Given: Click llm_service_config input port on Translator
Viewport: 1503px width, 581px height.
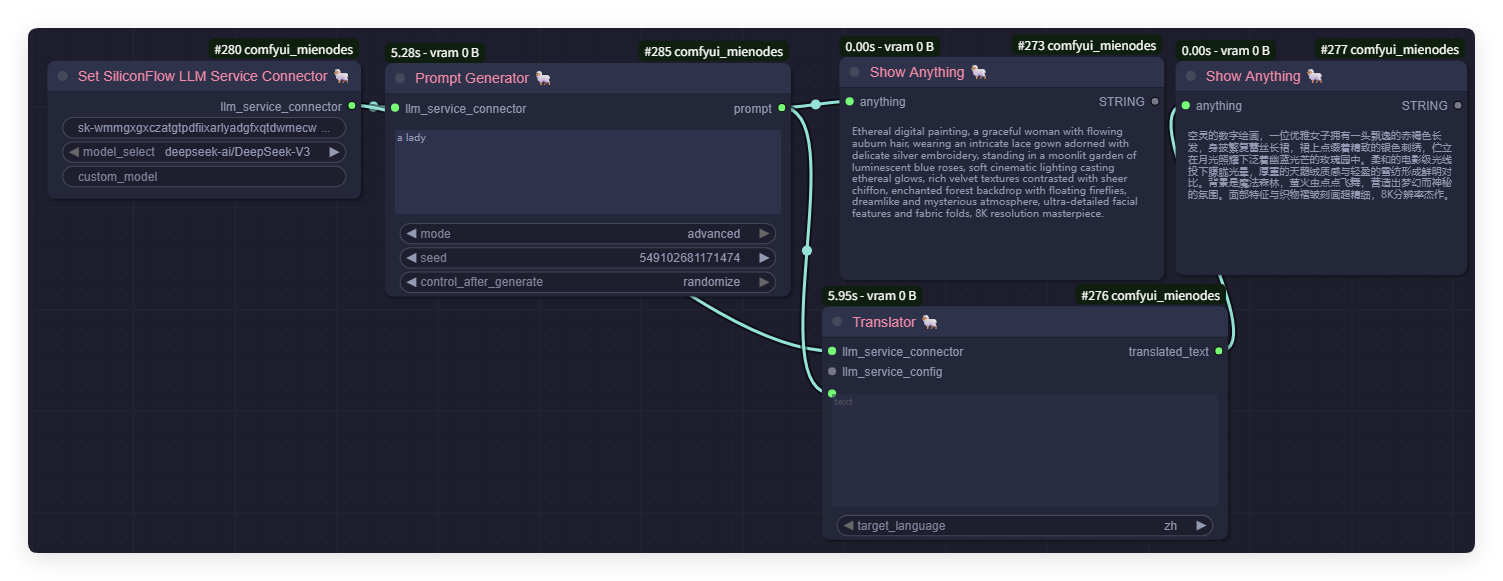Looking at the screenshot, I should [x=832, y=371].
